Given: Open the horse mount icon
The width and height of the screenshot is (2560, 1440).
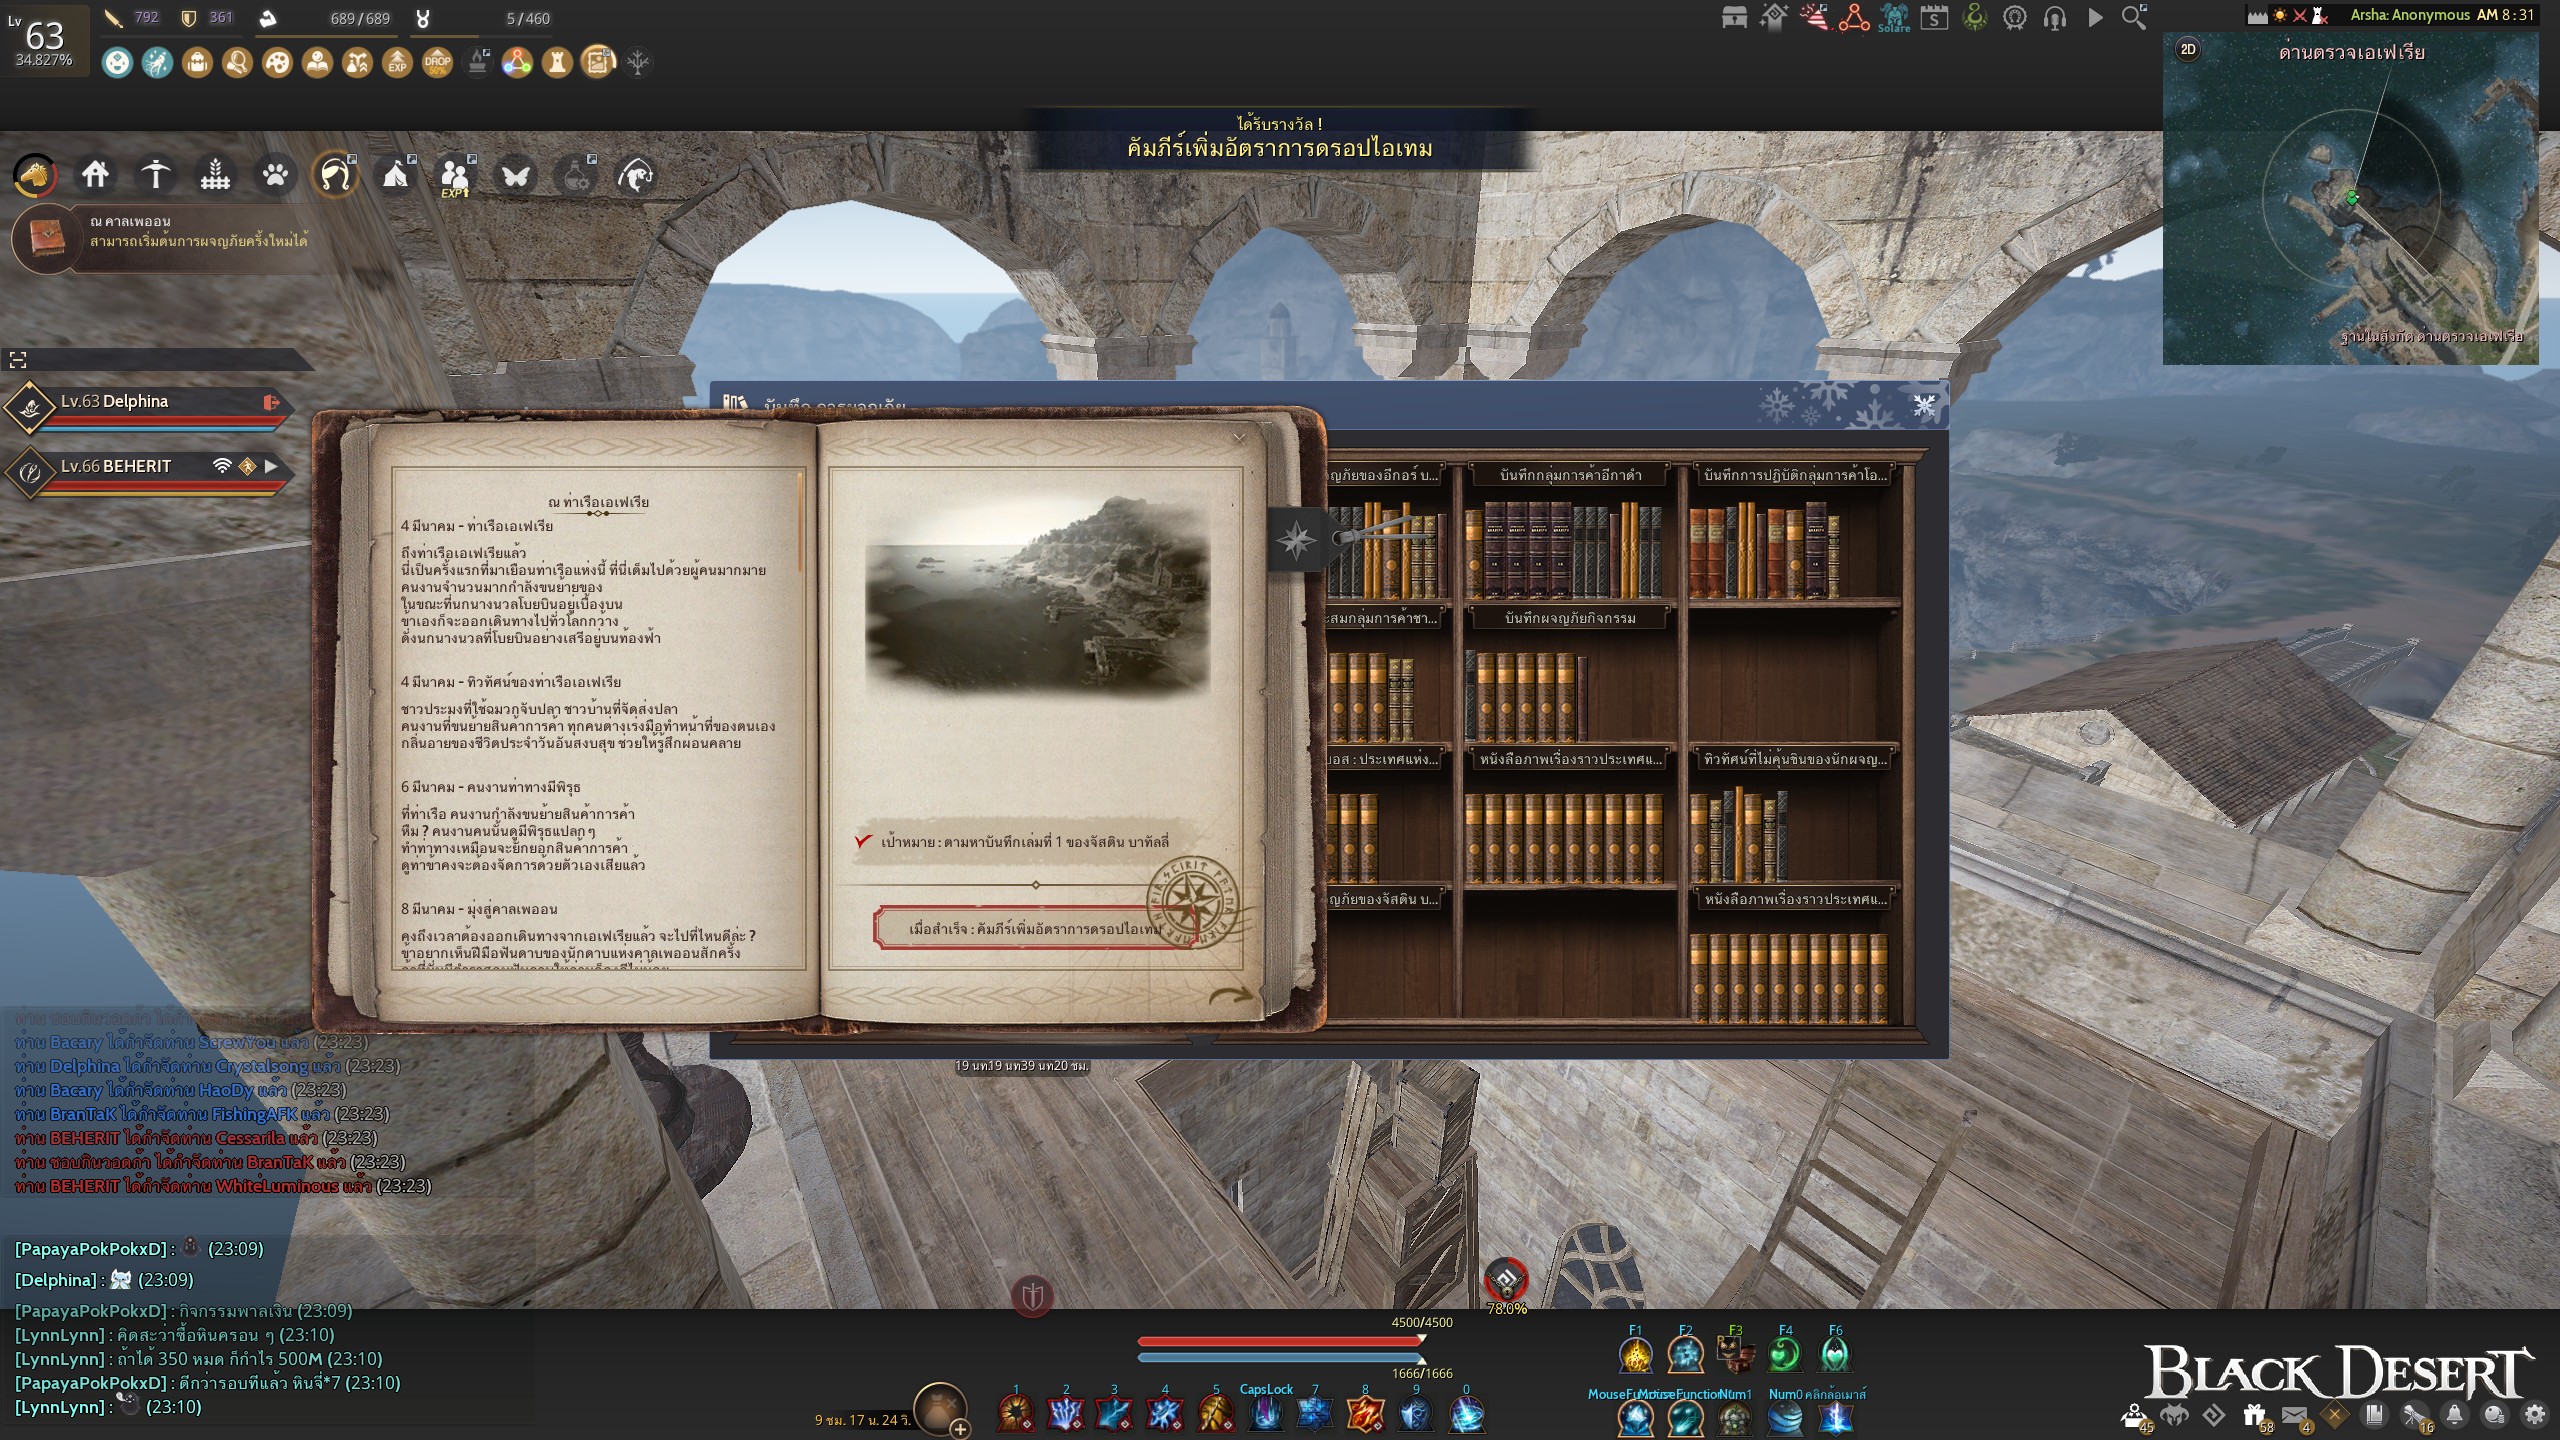Looking at the screenshot, I should coord(35,176).
